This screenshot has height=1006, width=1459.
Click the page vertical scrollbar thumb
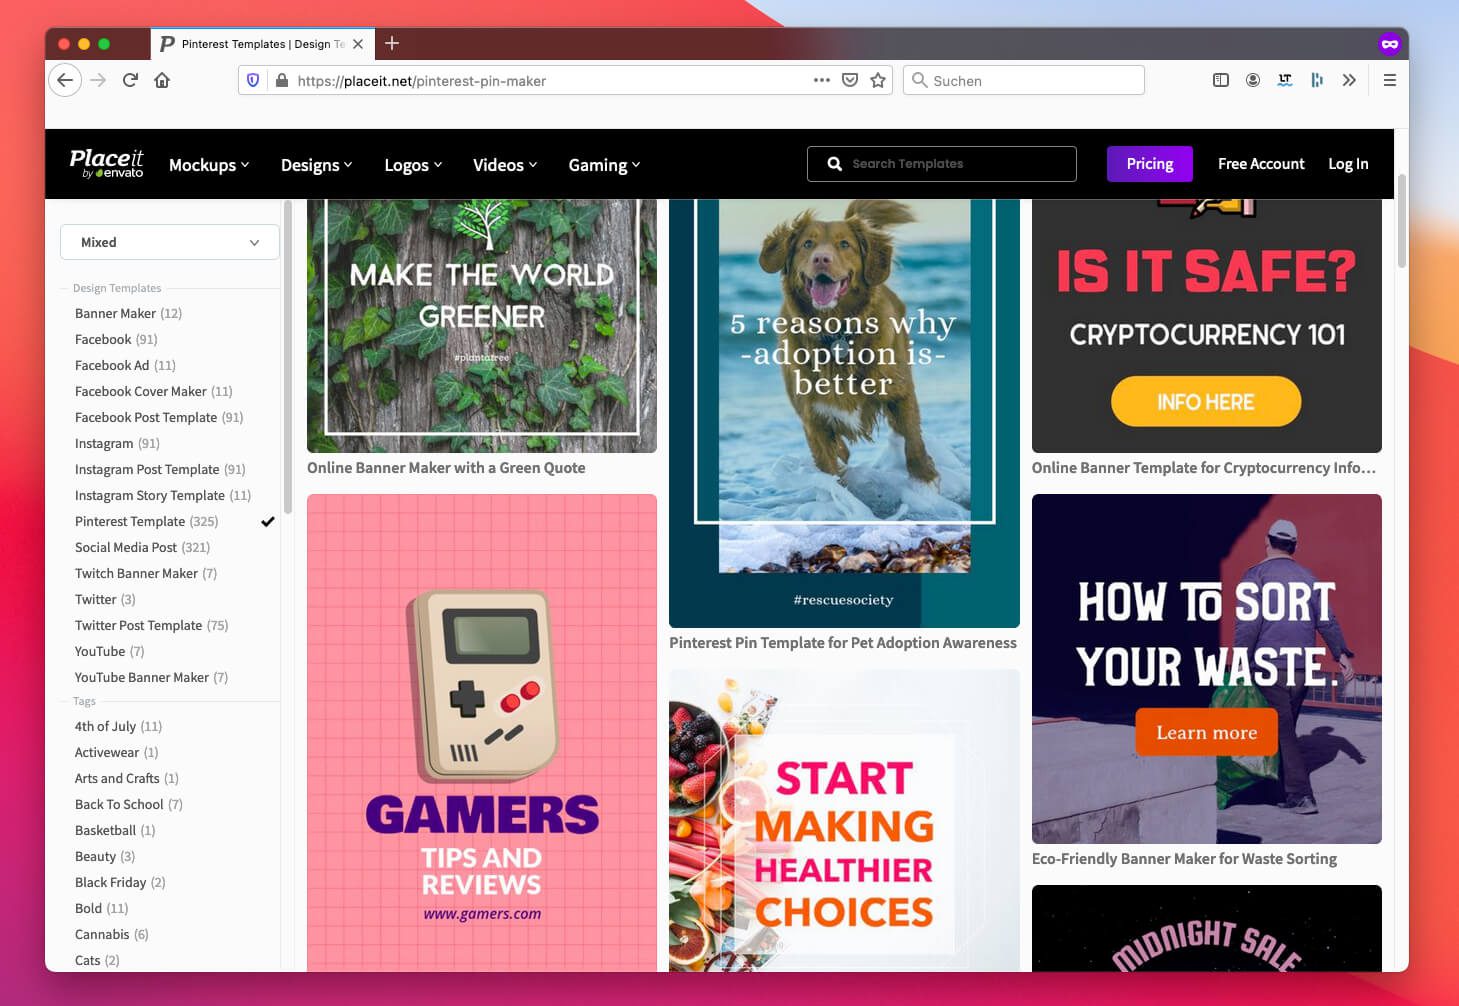pos(1402,220)
